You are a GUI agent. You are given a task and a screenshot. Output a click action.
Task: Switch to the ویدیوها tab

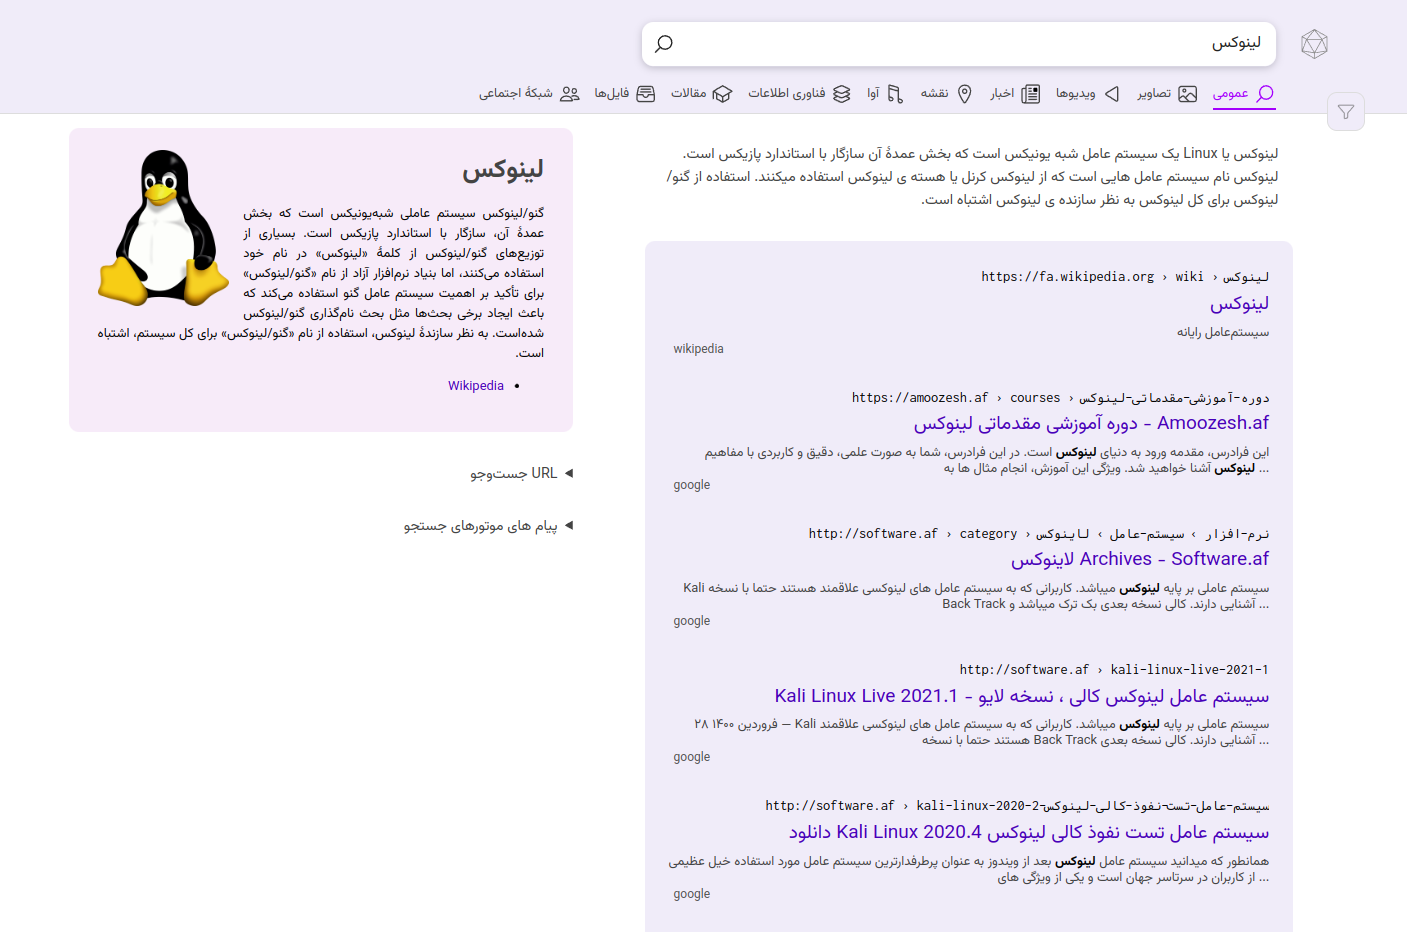point(1088,93)
